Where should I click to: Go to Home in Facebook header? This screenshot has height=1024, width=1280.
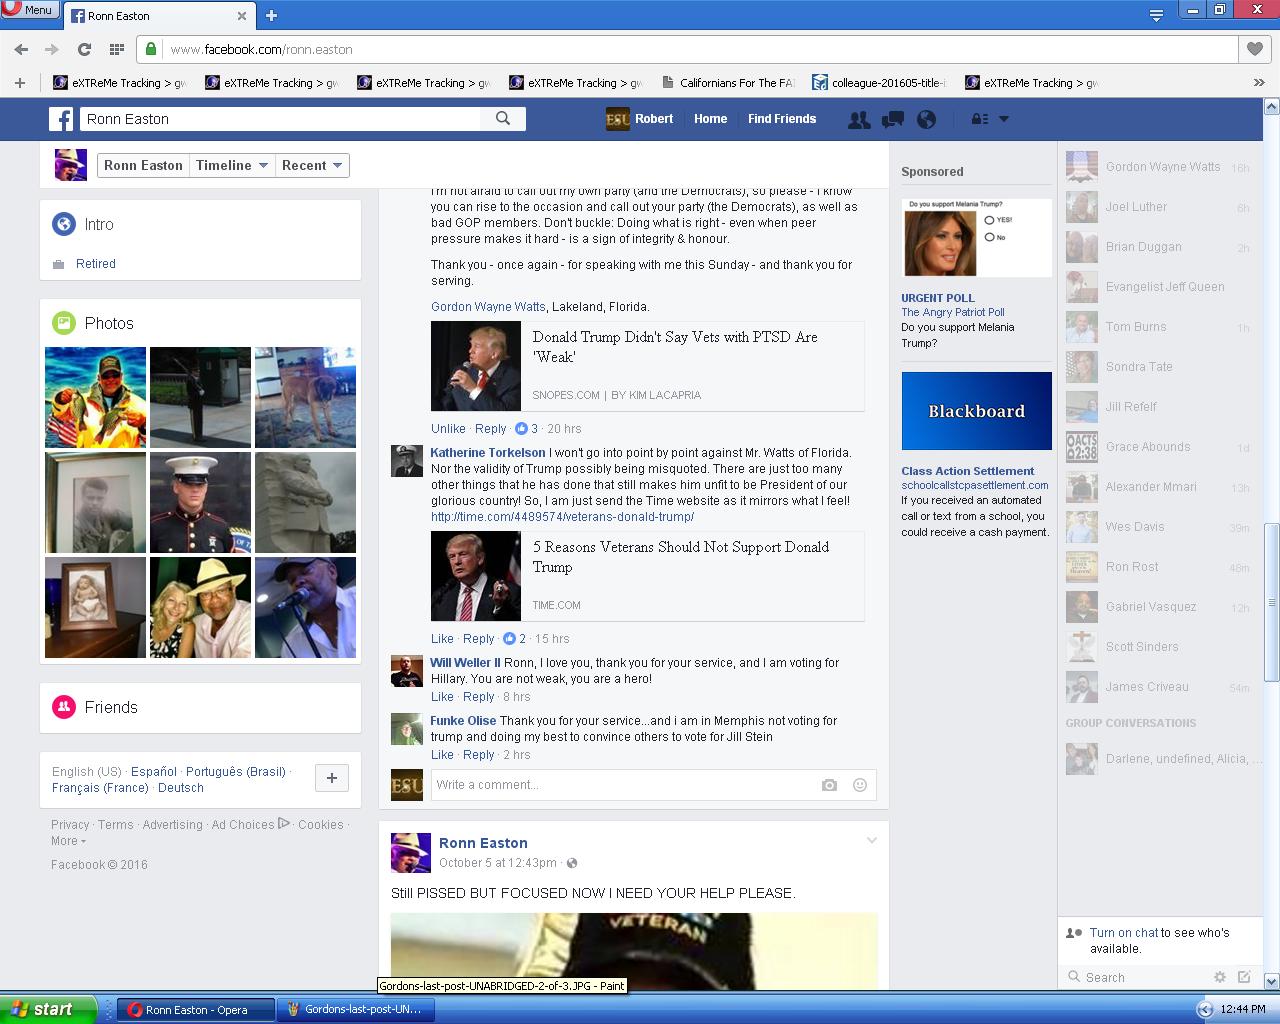[710, 118]
